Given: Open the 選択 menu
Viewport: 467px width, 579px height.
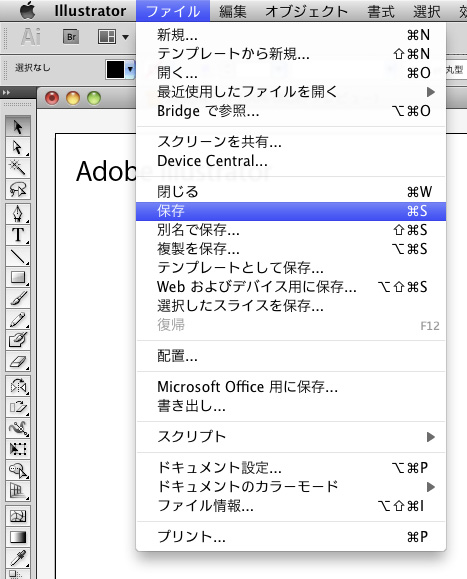Looking at the screenshot, I should coord(427,11).
